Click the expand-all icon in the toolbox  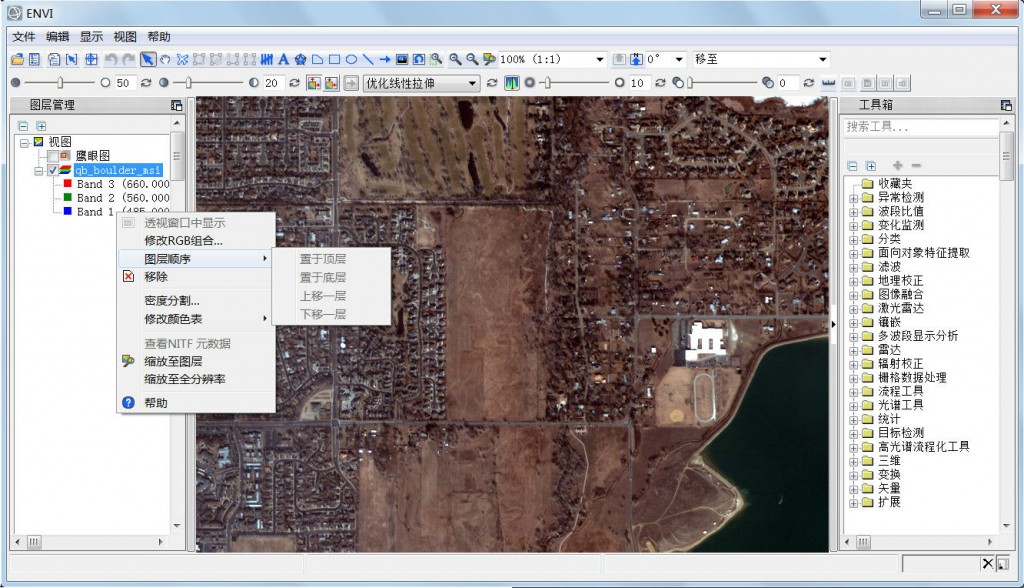871,166
